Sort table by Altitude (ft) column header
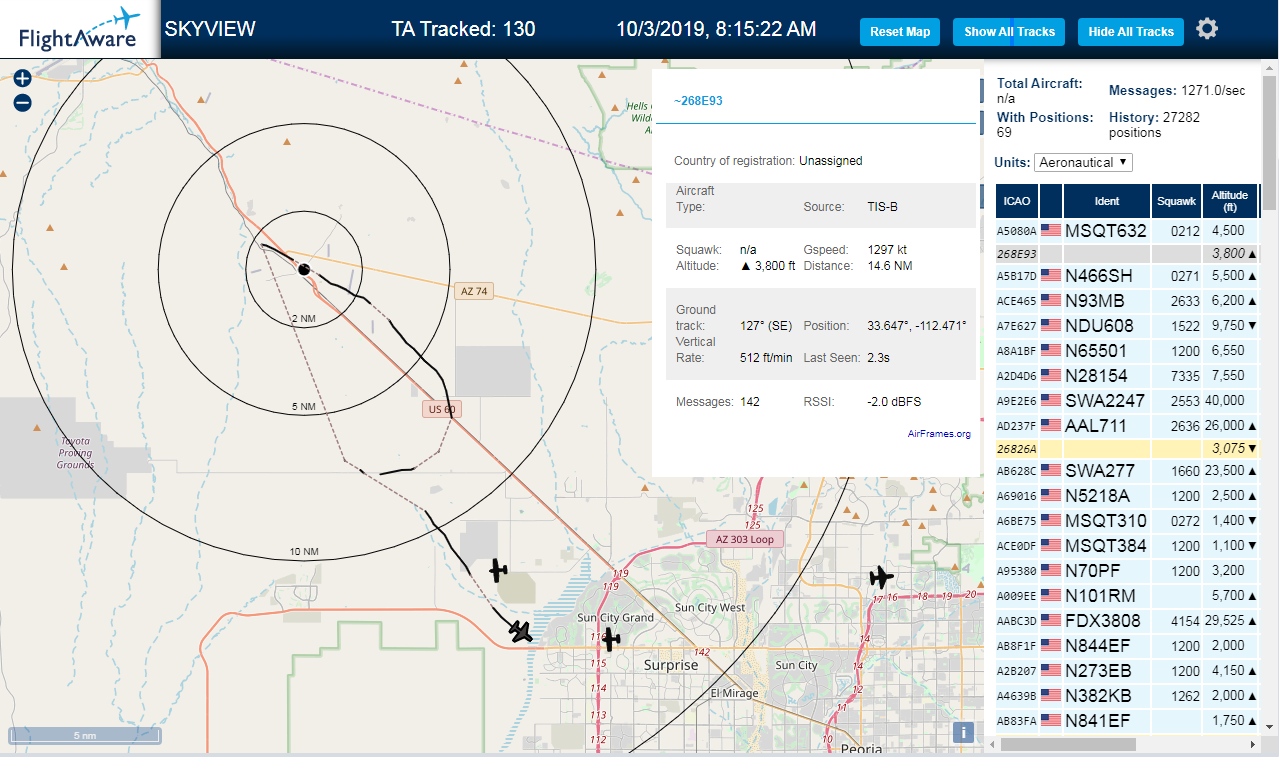 (x=1230, y=201)
